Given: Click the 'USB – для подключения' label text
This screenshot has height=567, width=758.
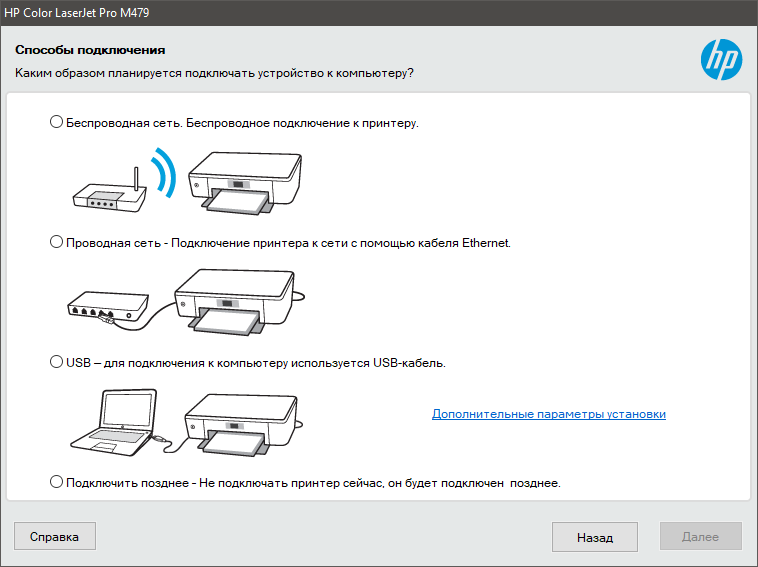Looking at the screenshot, I should point(256,363).
